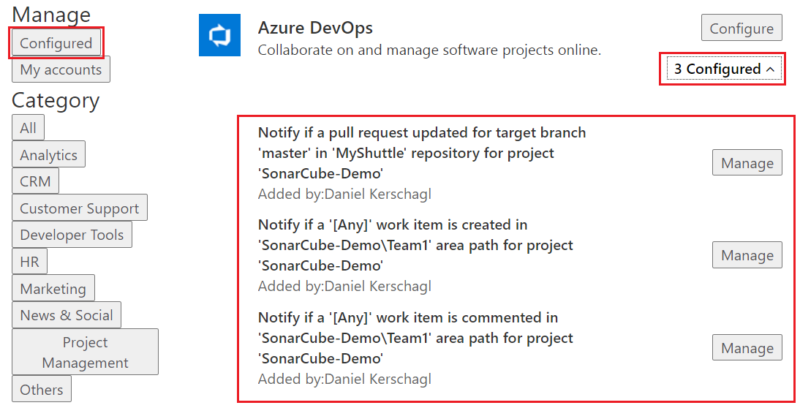The height and width of the screenshot is (408, 800).
Task: Show Project Management connectors
Action: (85, 352)
